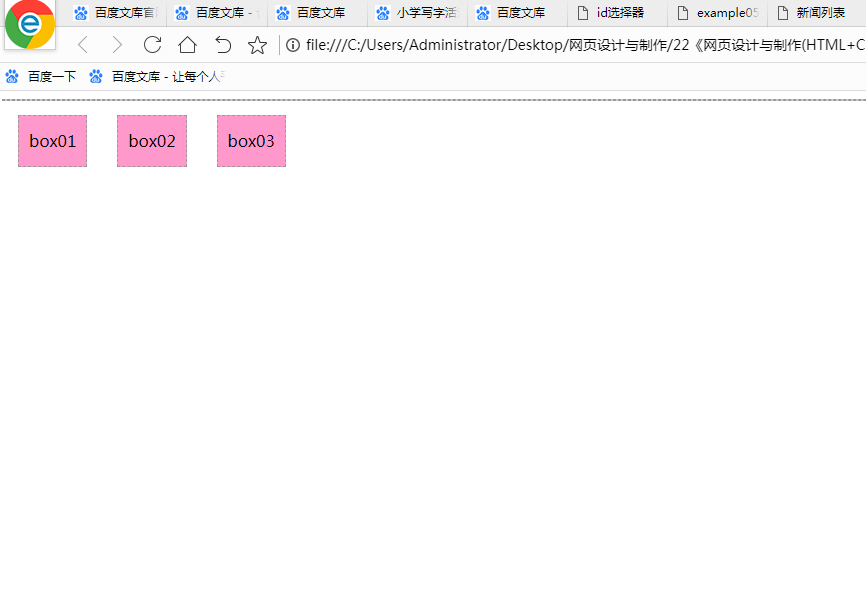Image resolution: width=866 pixels, height=596 pixels.
Task: Switch to the second tab titled 百度文库 -
Action: coord(216,13)
